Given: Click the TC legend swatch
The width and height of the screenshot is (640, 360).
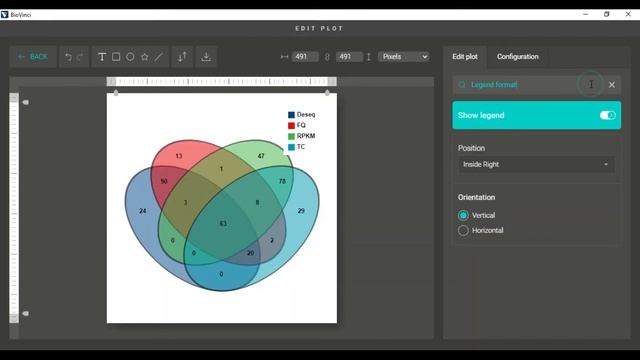Looking at the screenshot, I should point(291,147).
